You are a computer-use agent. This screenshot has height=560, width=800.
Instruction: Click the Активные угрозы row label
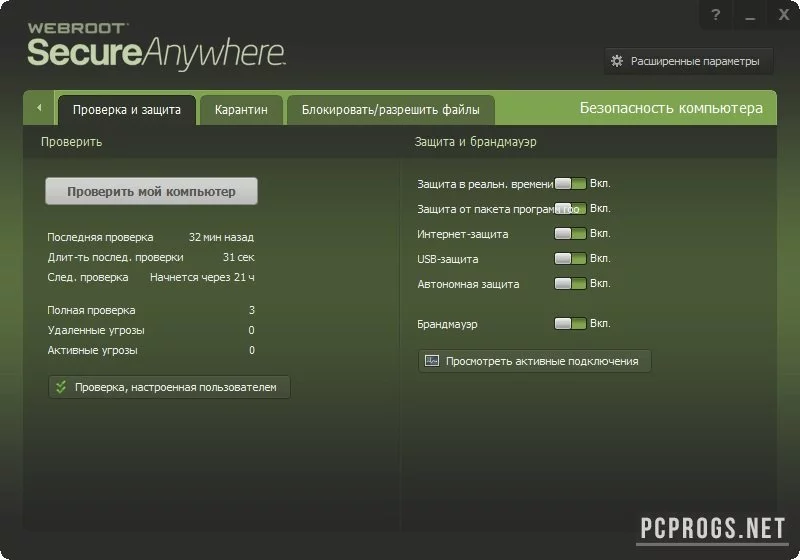(92, 350)
